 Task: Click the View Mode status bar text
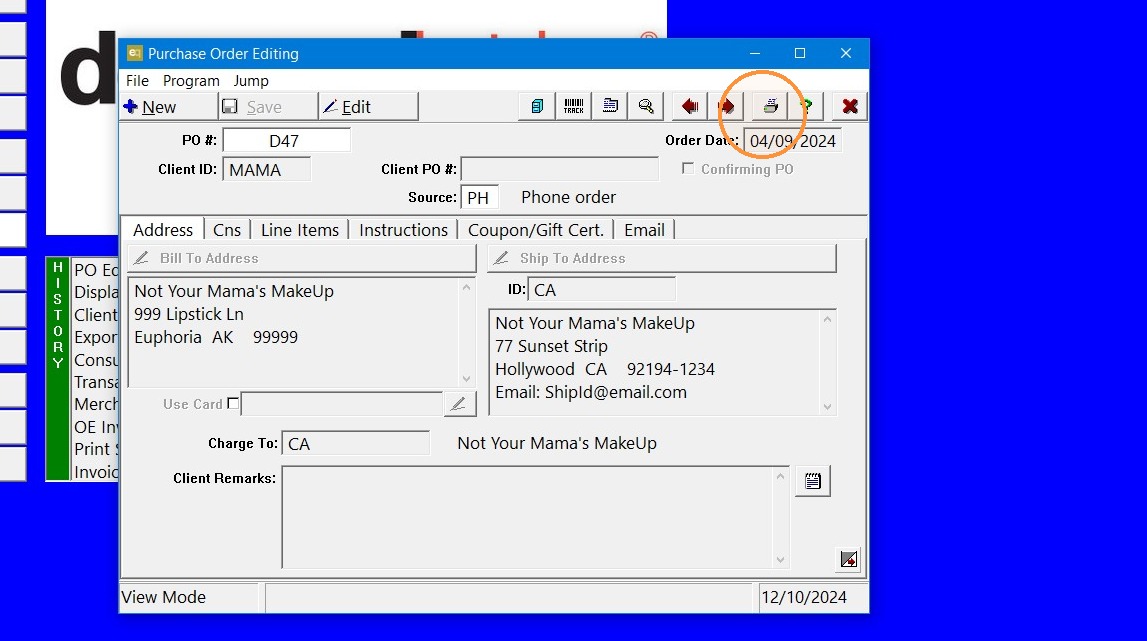tap(163, 597)
